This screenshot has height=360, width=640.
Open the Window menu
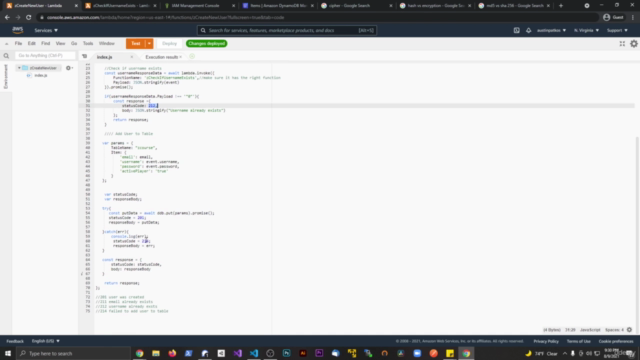[x=107, y=43]
